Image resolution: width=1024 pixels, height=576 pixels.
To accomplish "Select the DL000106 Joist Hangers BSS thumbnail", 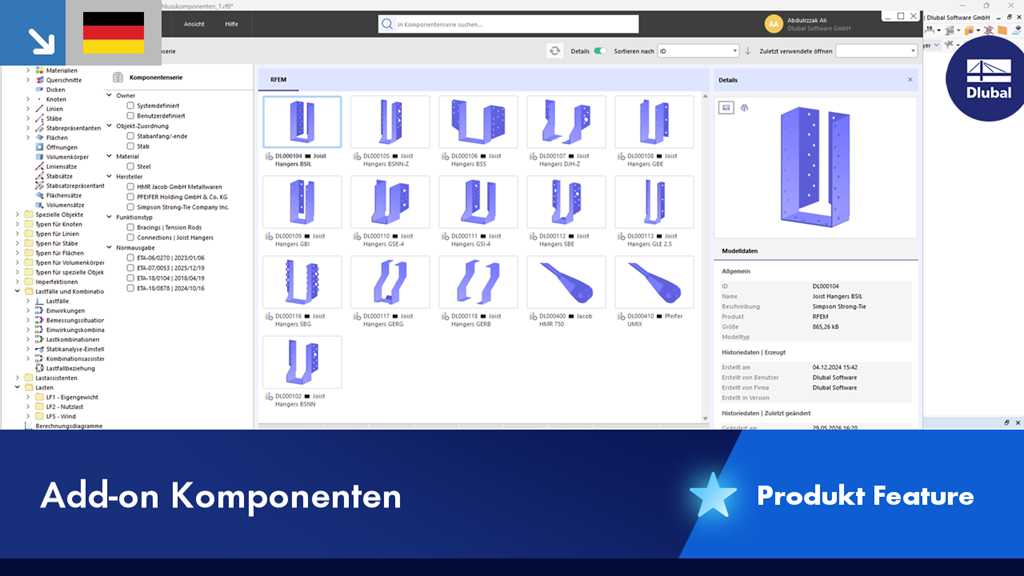I will pyautogui.click(x=478, y=121).
